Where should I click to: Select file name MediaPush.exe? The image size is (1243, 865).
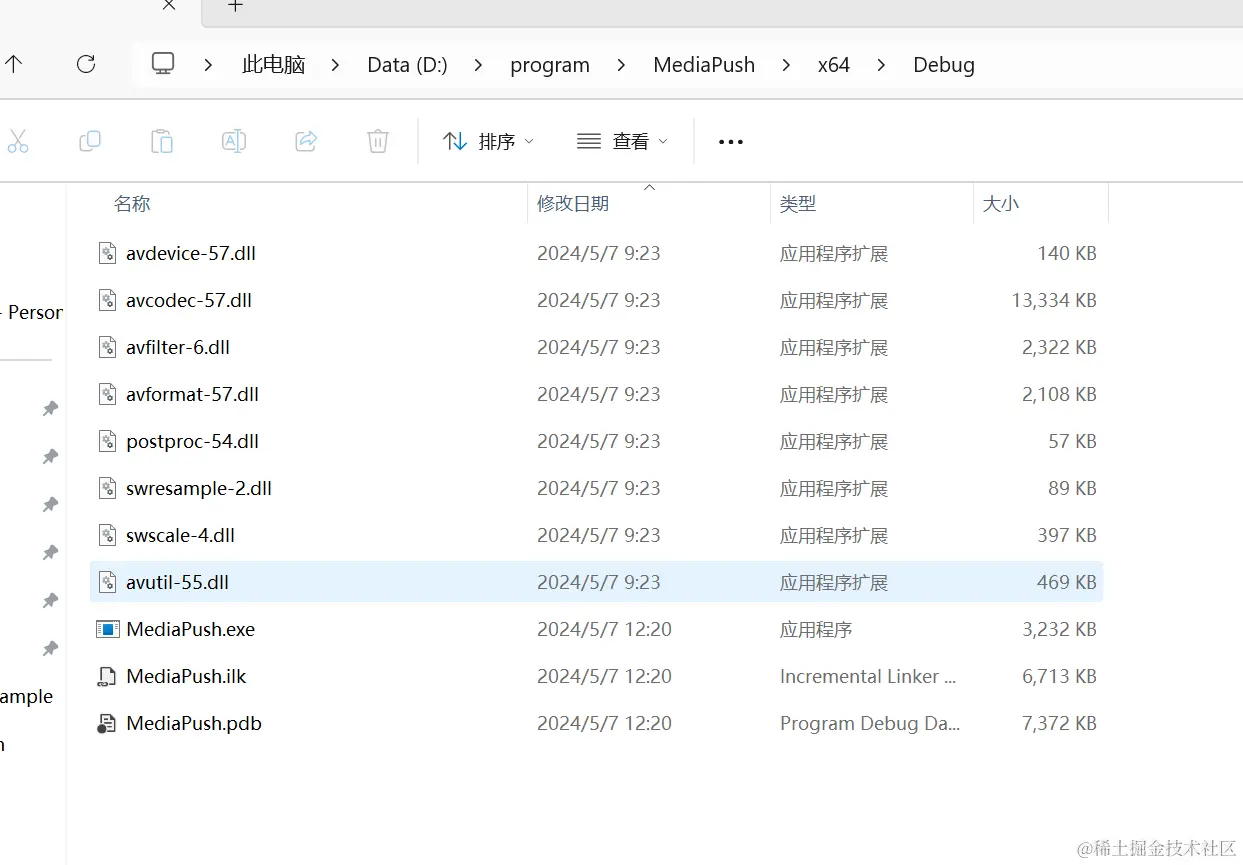pos(191,629)
